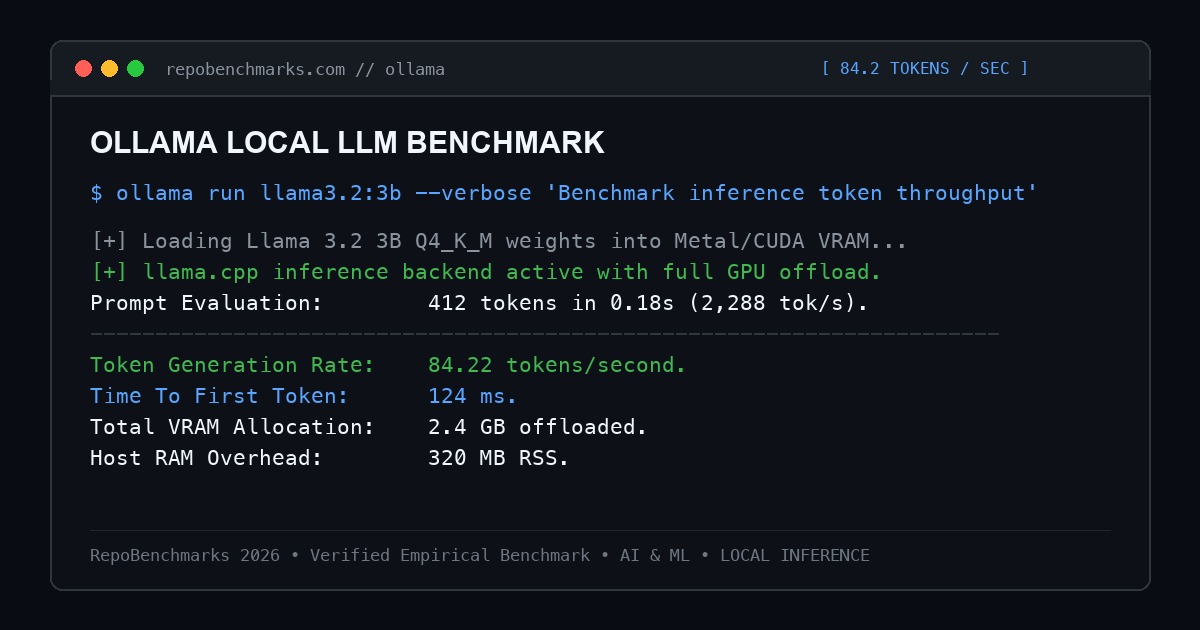1200x630 pixels.
Task: Click the Total VRAM Allocation label
Action: [232, 427]
